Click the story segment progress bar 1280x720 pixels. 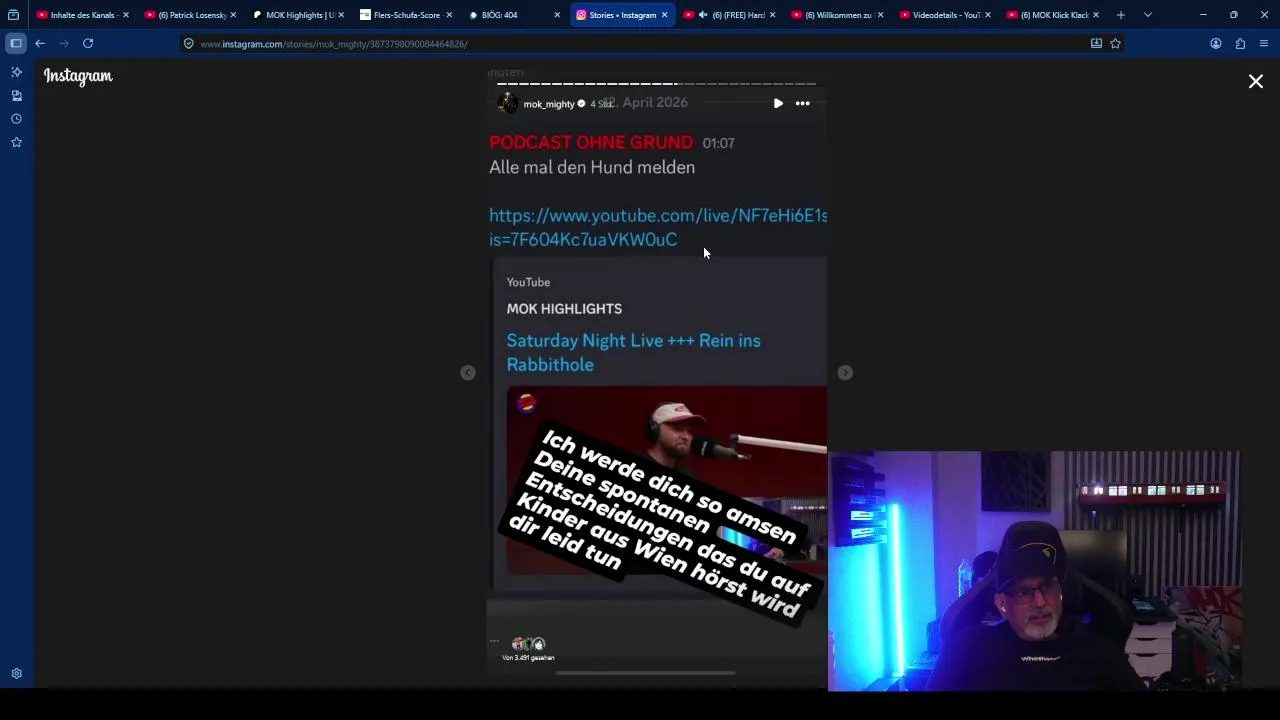656,84
